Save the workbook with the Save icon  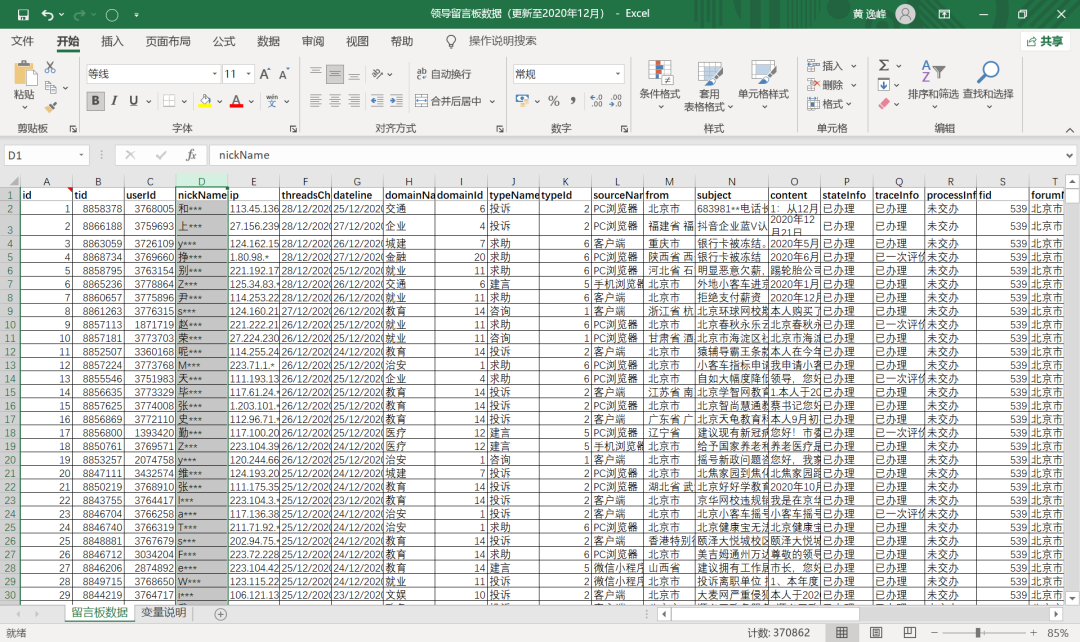point(23,14)
